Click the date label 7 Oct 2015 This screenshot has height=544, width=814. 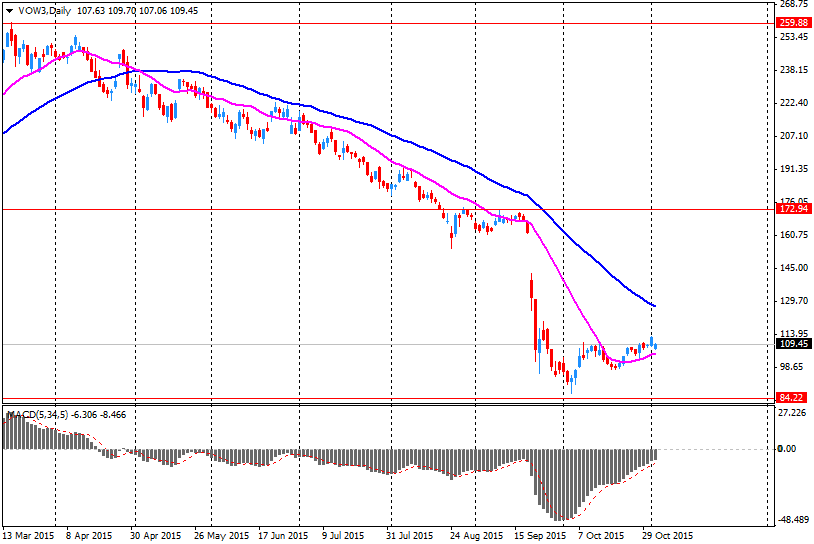tap(601, 535)
